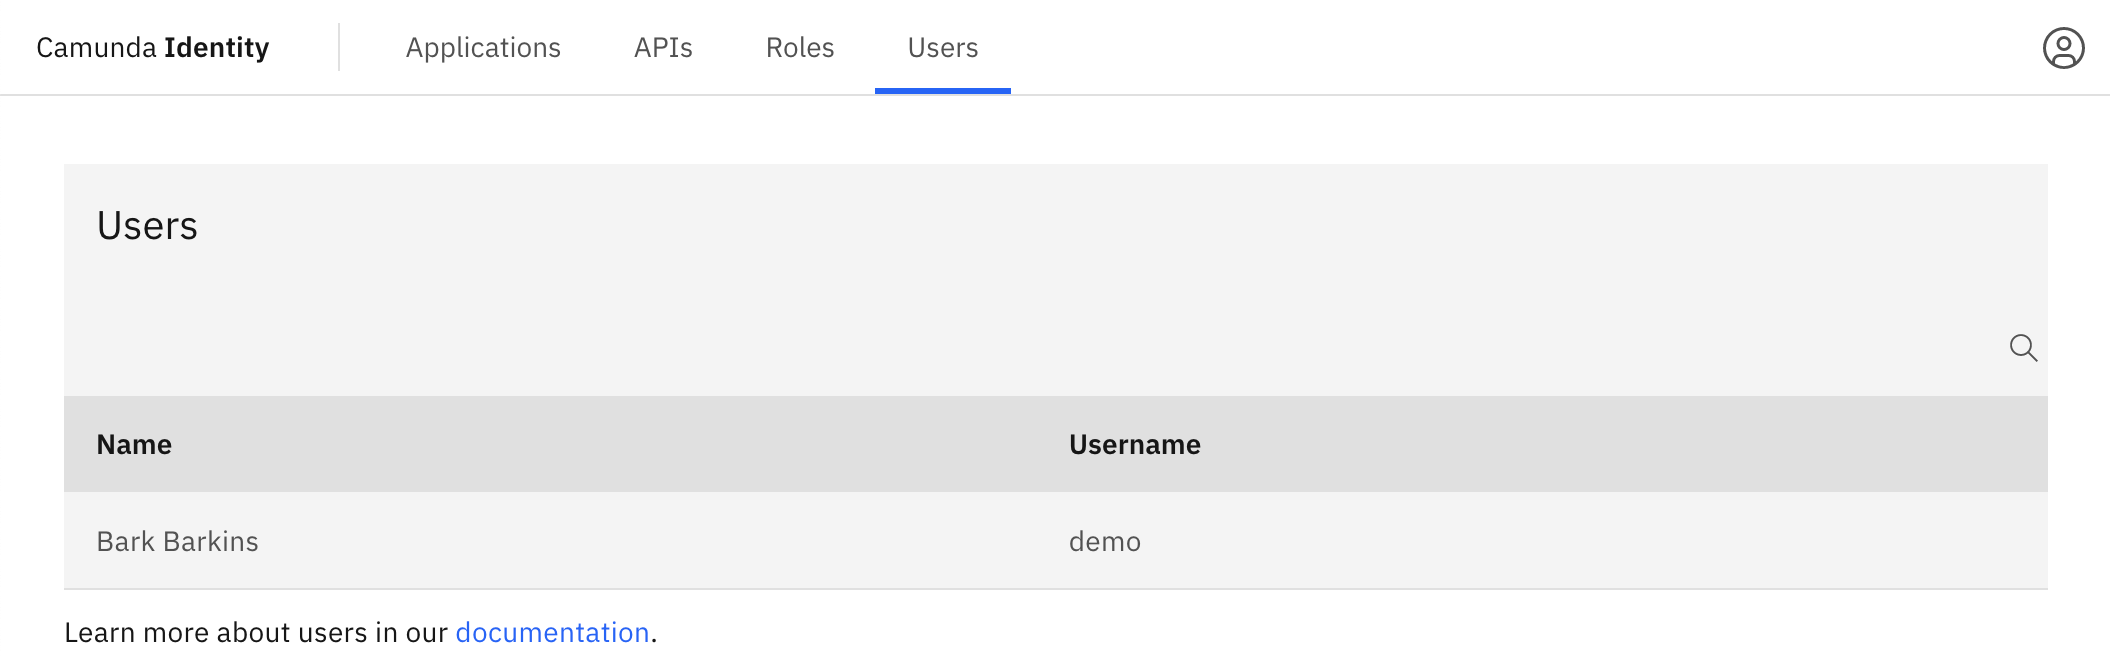Select the active Users tab
Screen dimensions: 2110x658
coord(942,48)
